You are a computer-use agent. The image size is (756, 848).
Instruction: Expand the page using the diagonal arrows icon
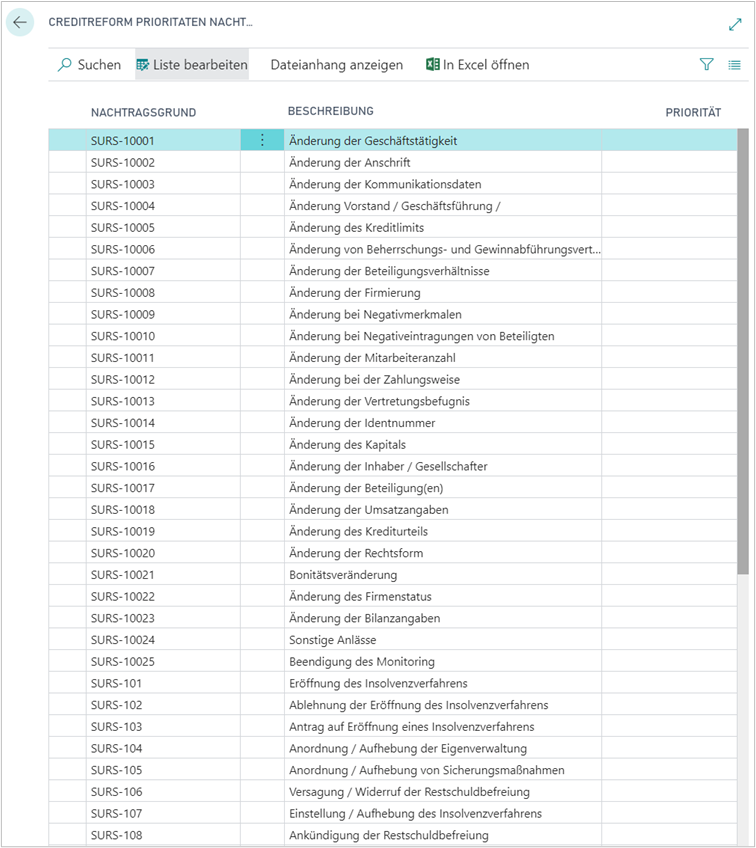coord(735,24)
